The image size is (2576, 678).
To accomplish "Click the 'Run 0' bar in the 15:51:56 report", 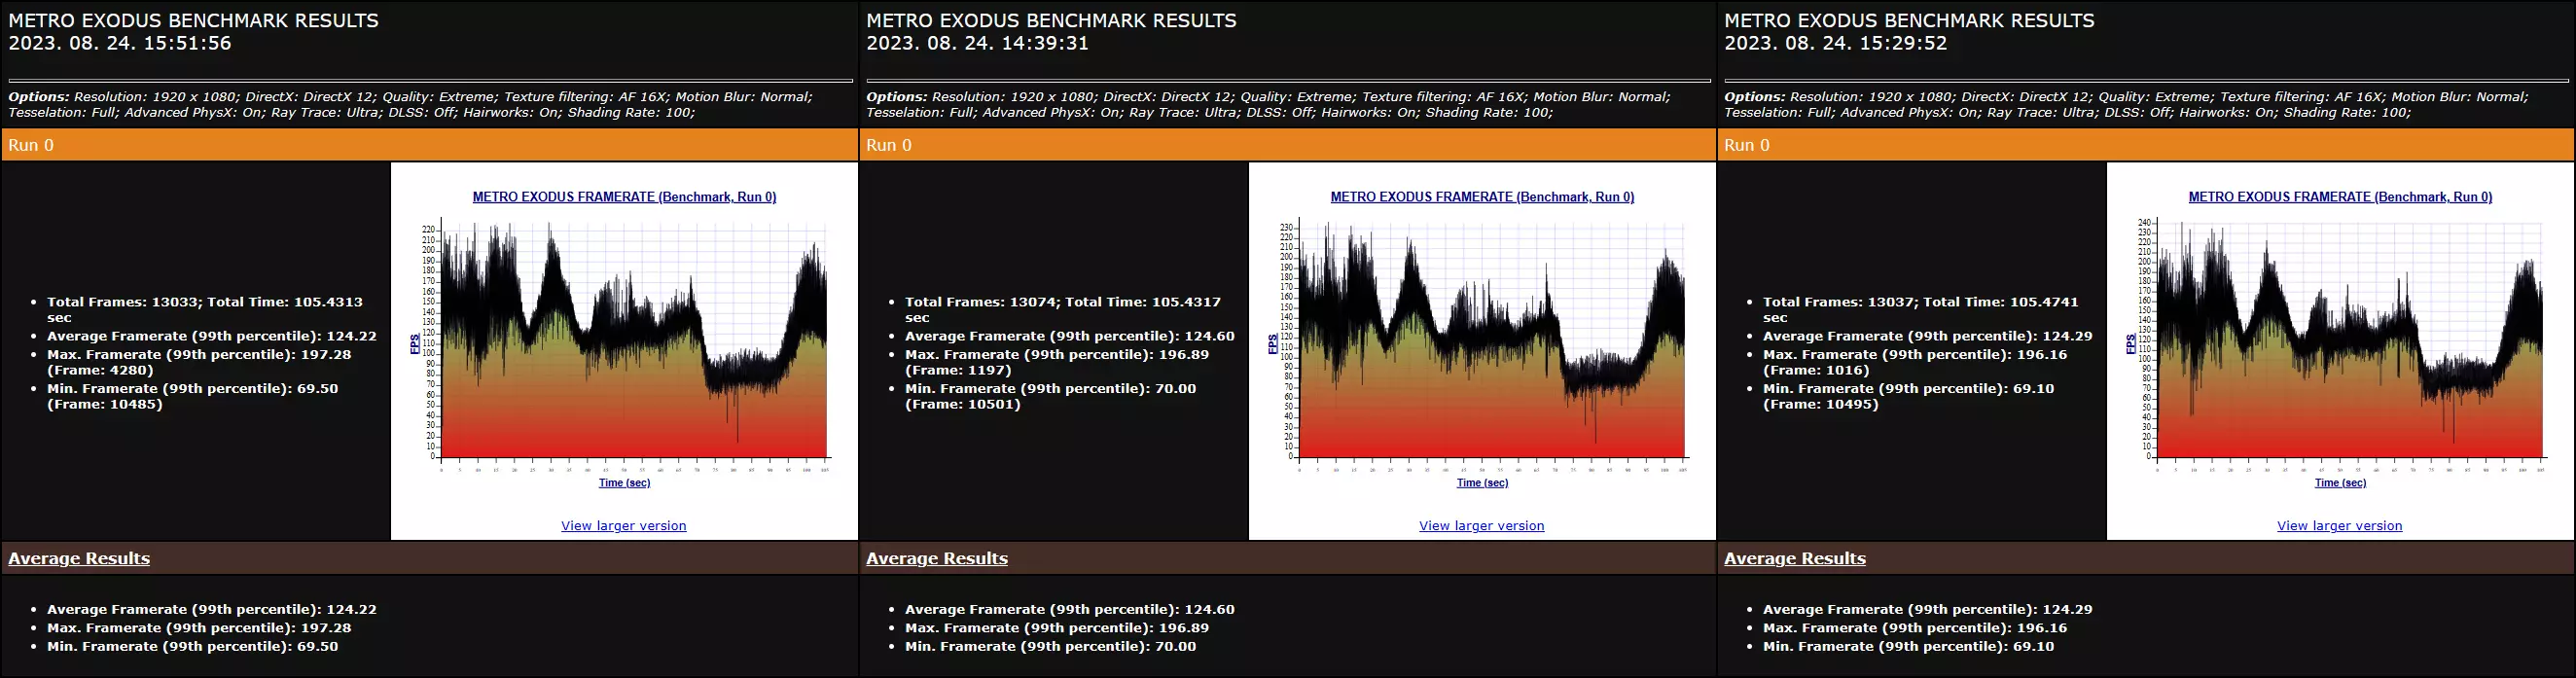I will tap(430, 145).
